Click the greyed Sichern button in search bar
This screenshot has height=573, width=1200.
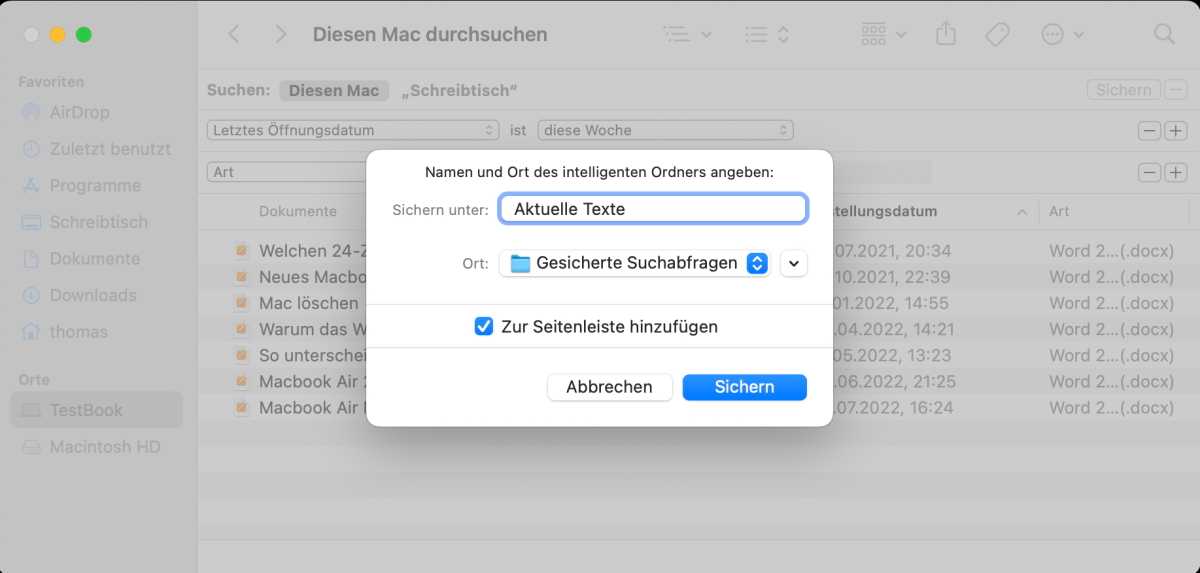point(1124,90)
